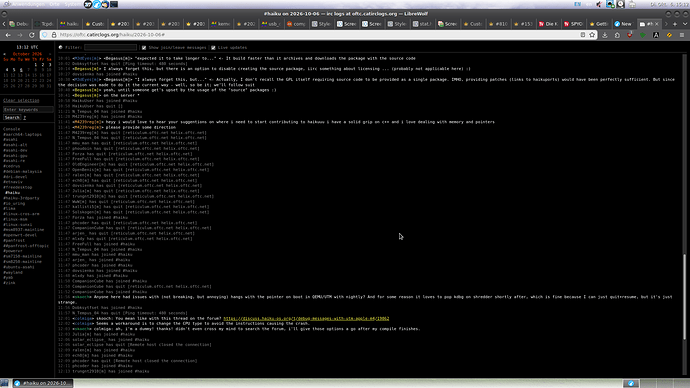Reload the page with the refresh icon
690x388 pixels.
click(x=32, y=35)
